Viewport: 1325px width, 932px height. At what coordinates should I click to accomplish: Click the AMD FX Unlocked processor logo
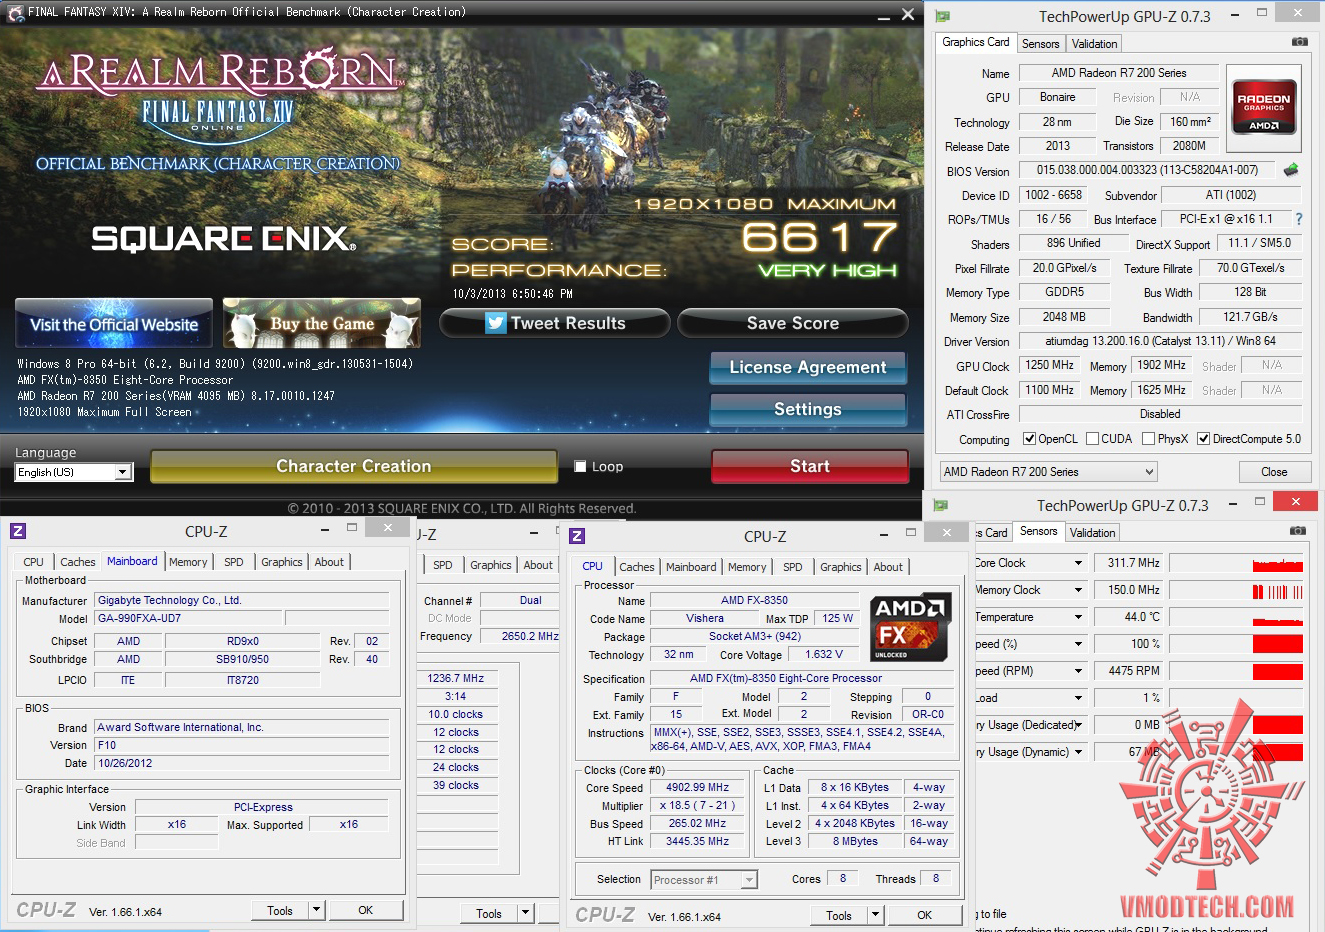(x=908, y=628)
